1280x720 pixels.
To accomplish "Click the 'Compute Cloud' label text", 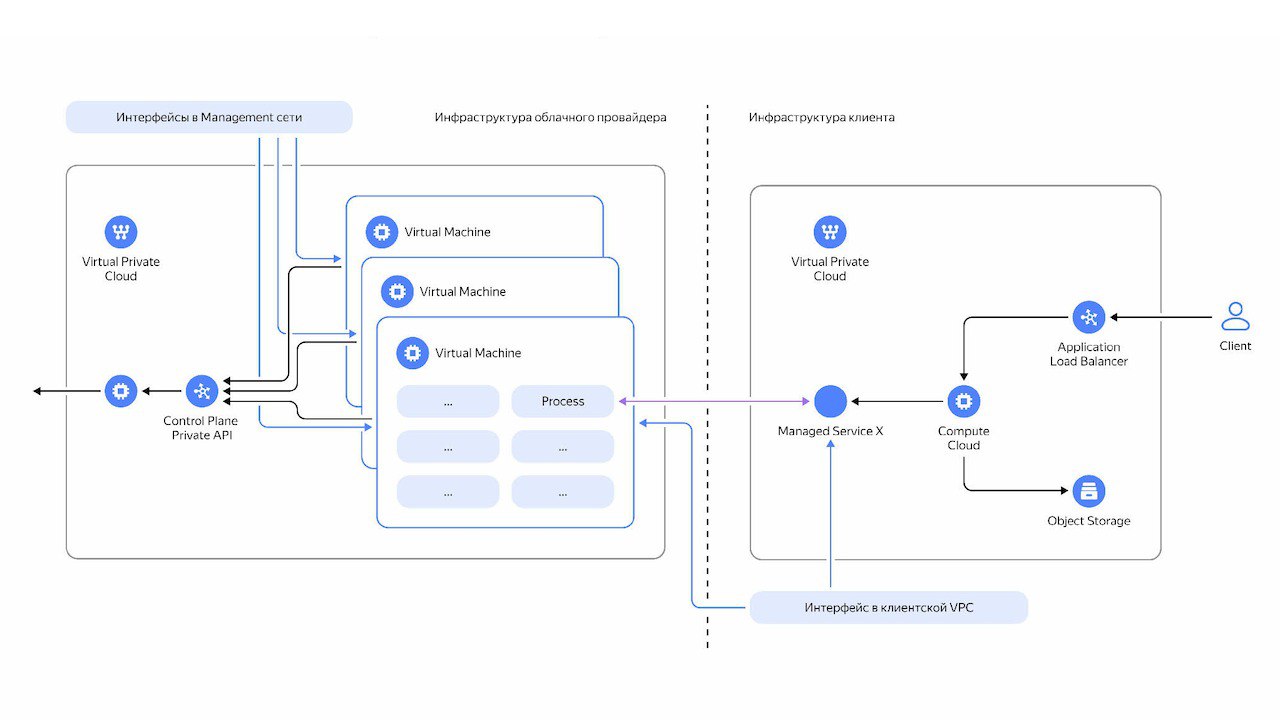I will click(964, 438).
